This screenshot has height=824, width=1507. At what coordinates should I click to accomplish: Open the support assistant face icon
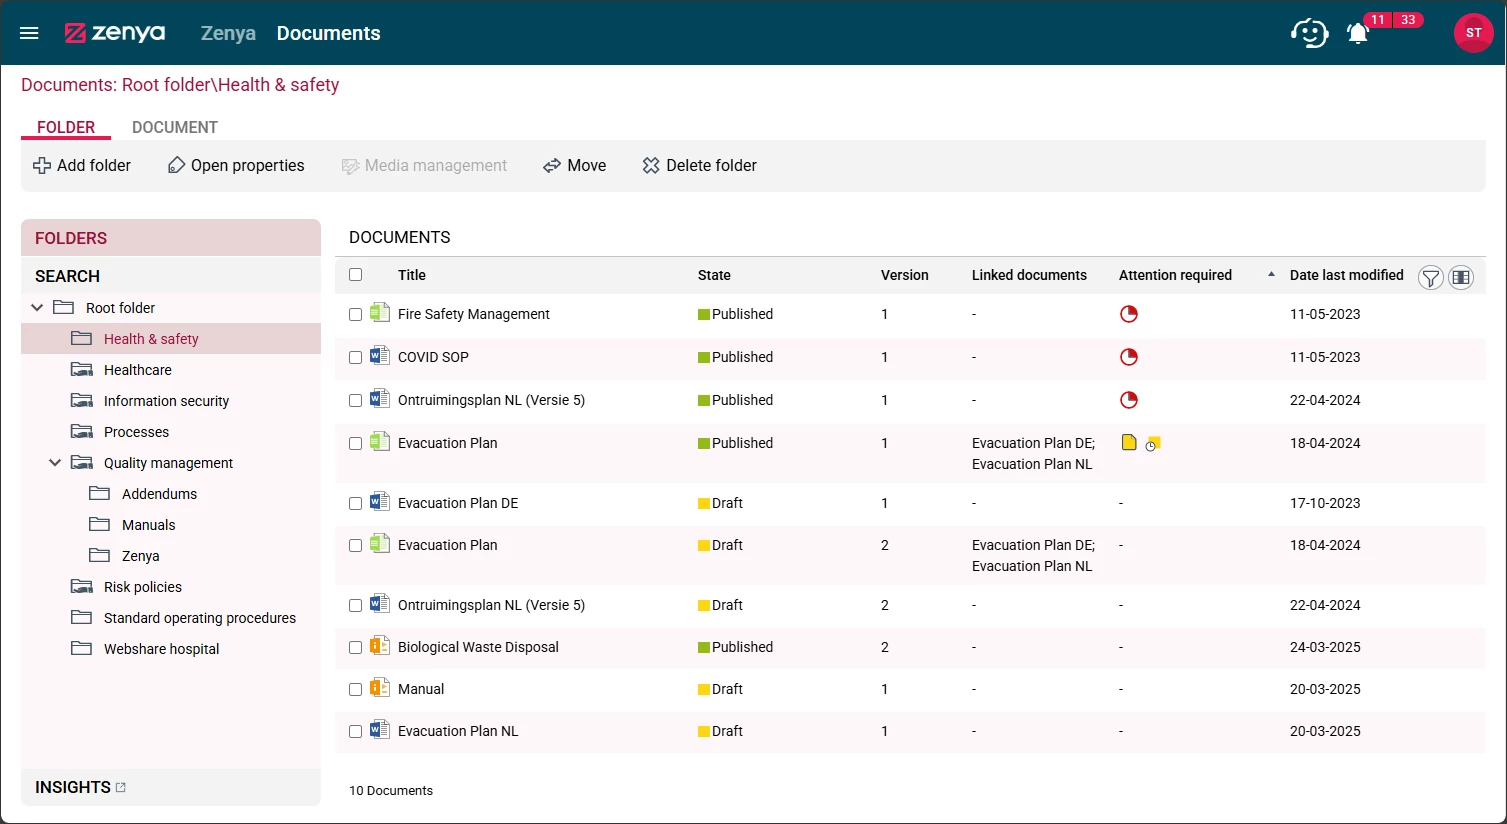(1309, 33)
